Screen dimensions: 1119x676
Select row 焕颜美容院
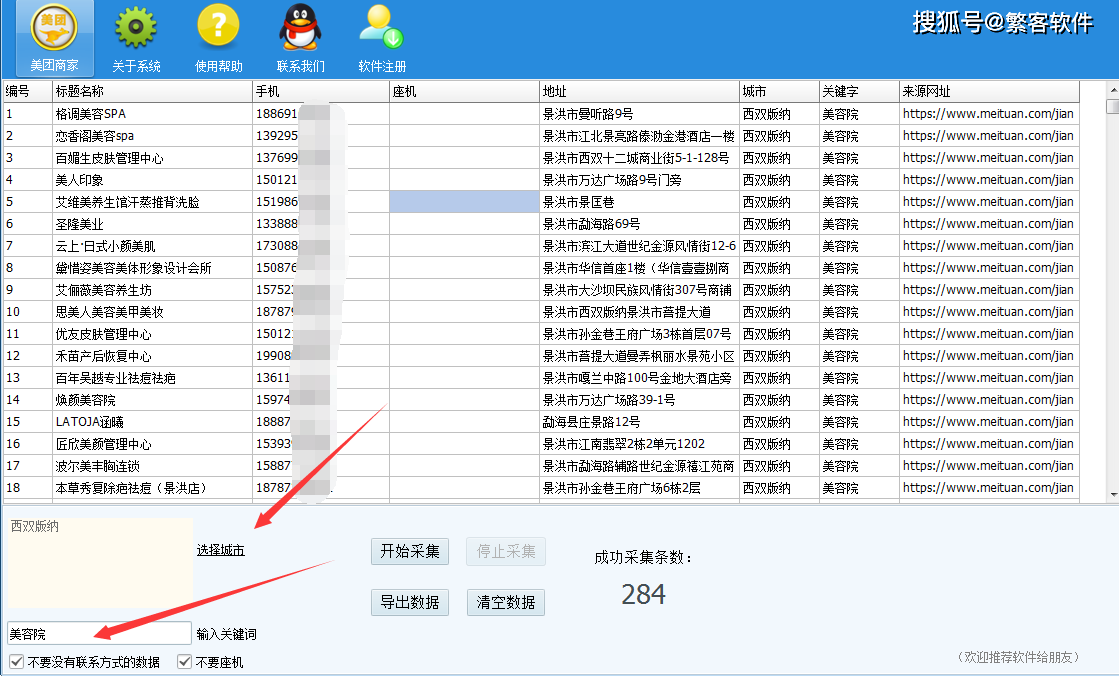tap(541, 400)
